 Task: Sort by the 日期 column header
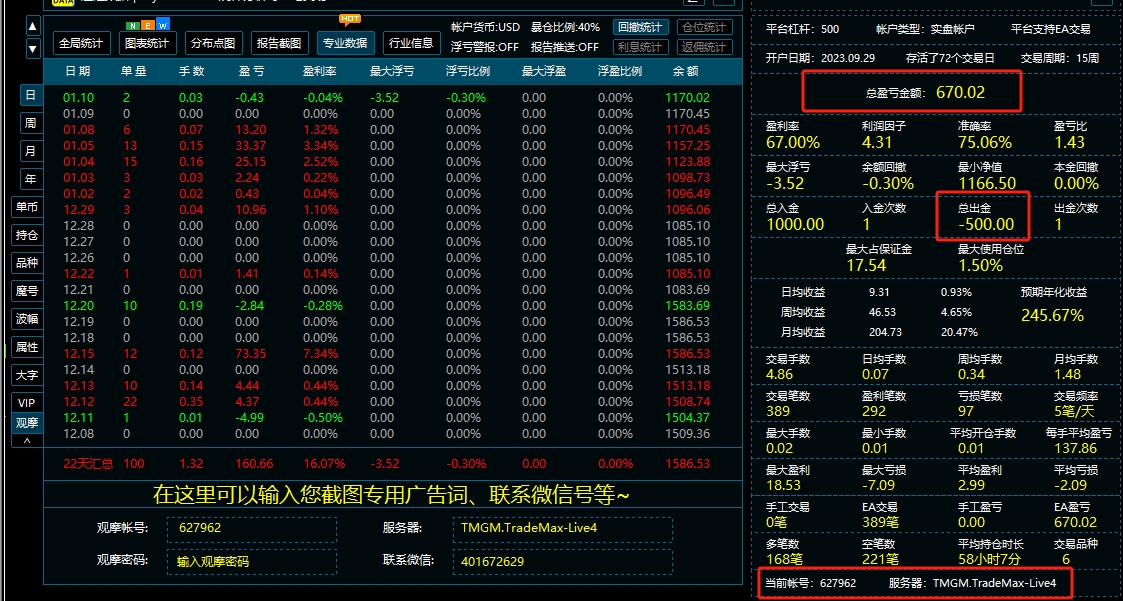(77, 71)
